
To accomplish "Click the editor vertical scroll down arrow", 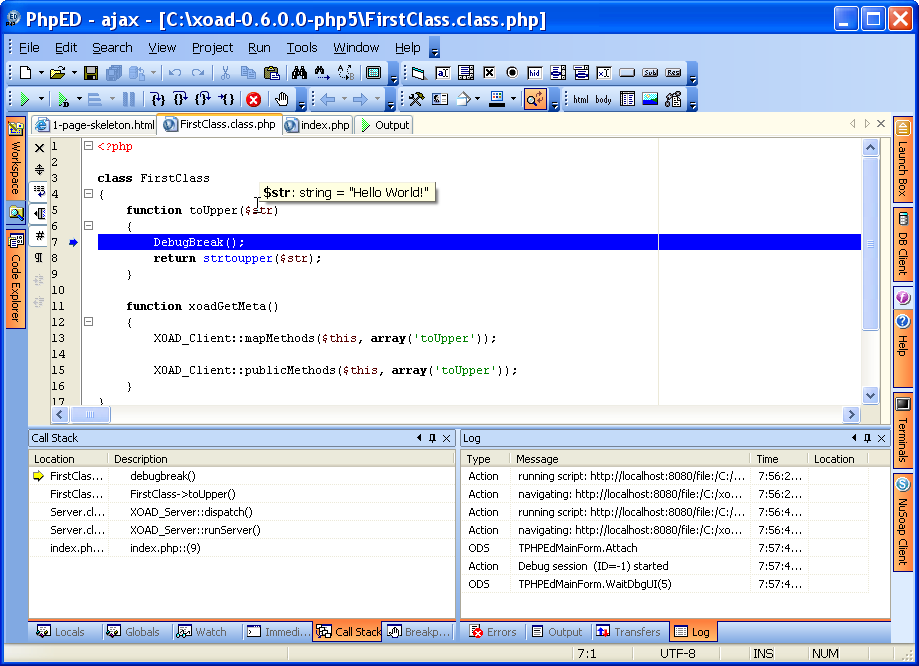I will click(870, 396).
